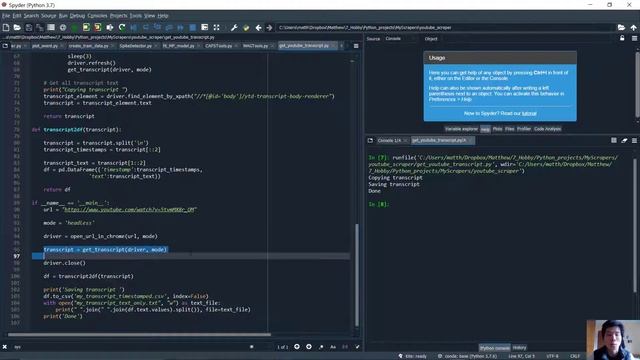Open a file using the folder icon

(17, 27)
